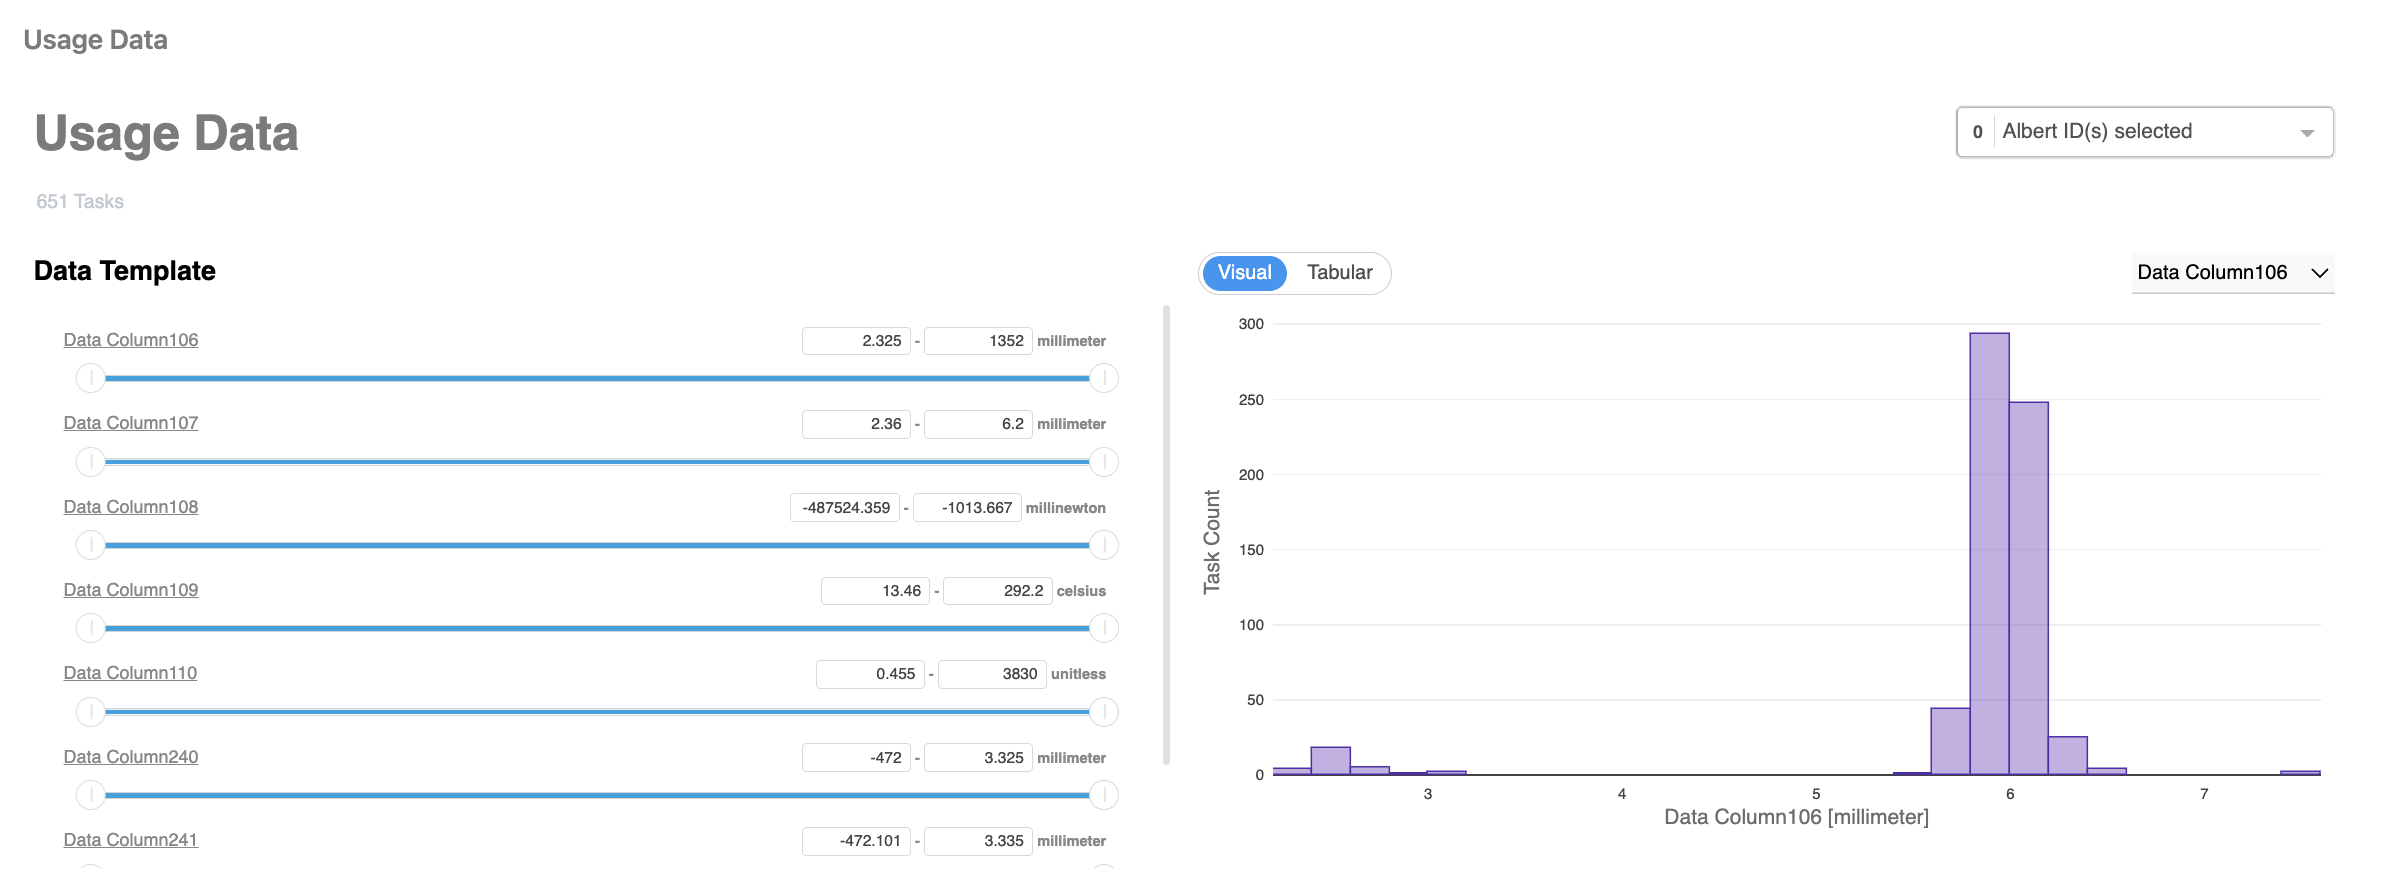Switch to the Tabular view
The height and width of the screenshot is (892, 2406).
[x=1339, y=273]
